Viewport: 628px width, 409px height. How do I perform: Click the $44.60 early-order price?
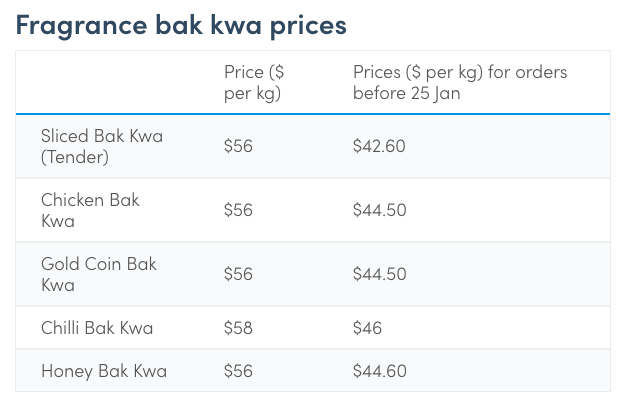click(379, 372)
